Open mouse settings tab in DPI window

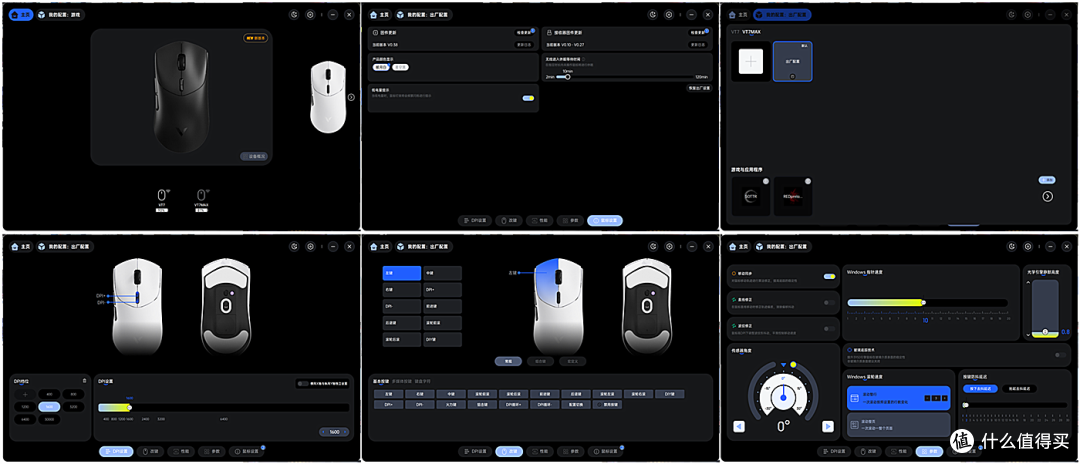point(246,452)
